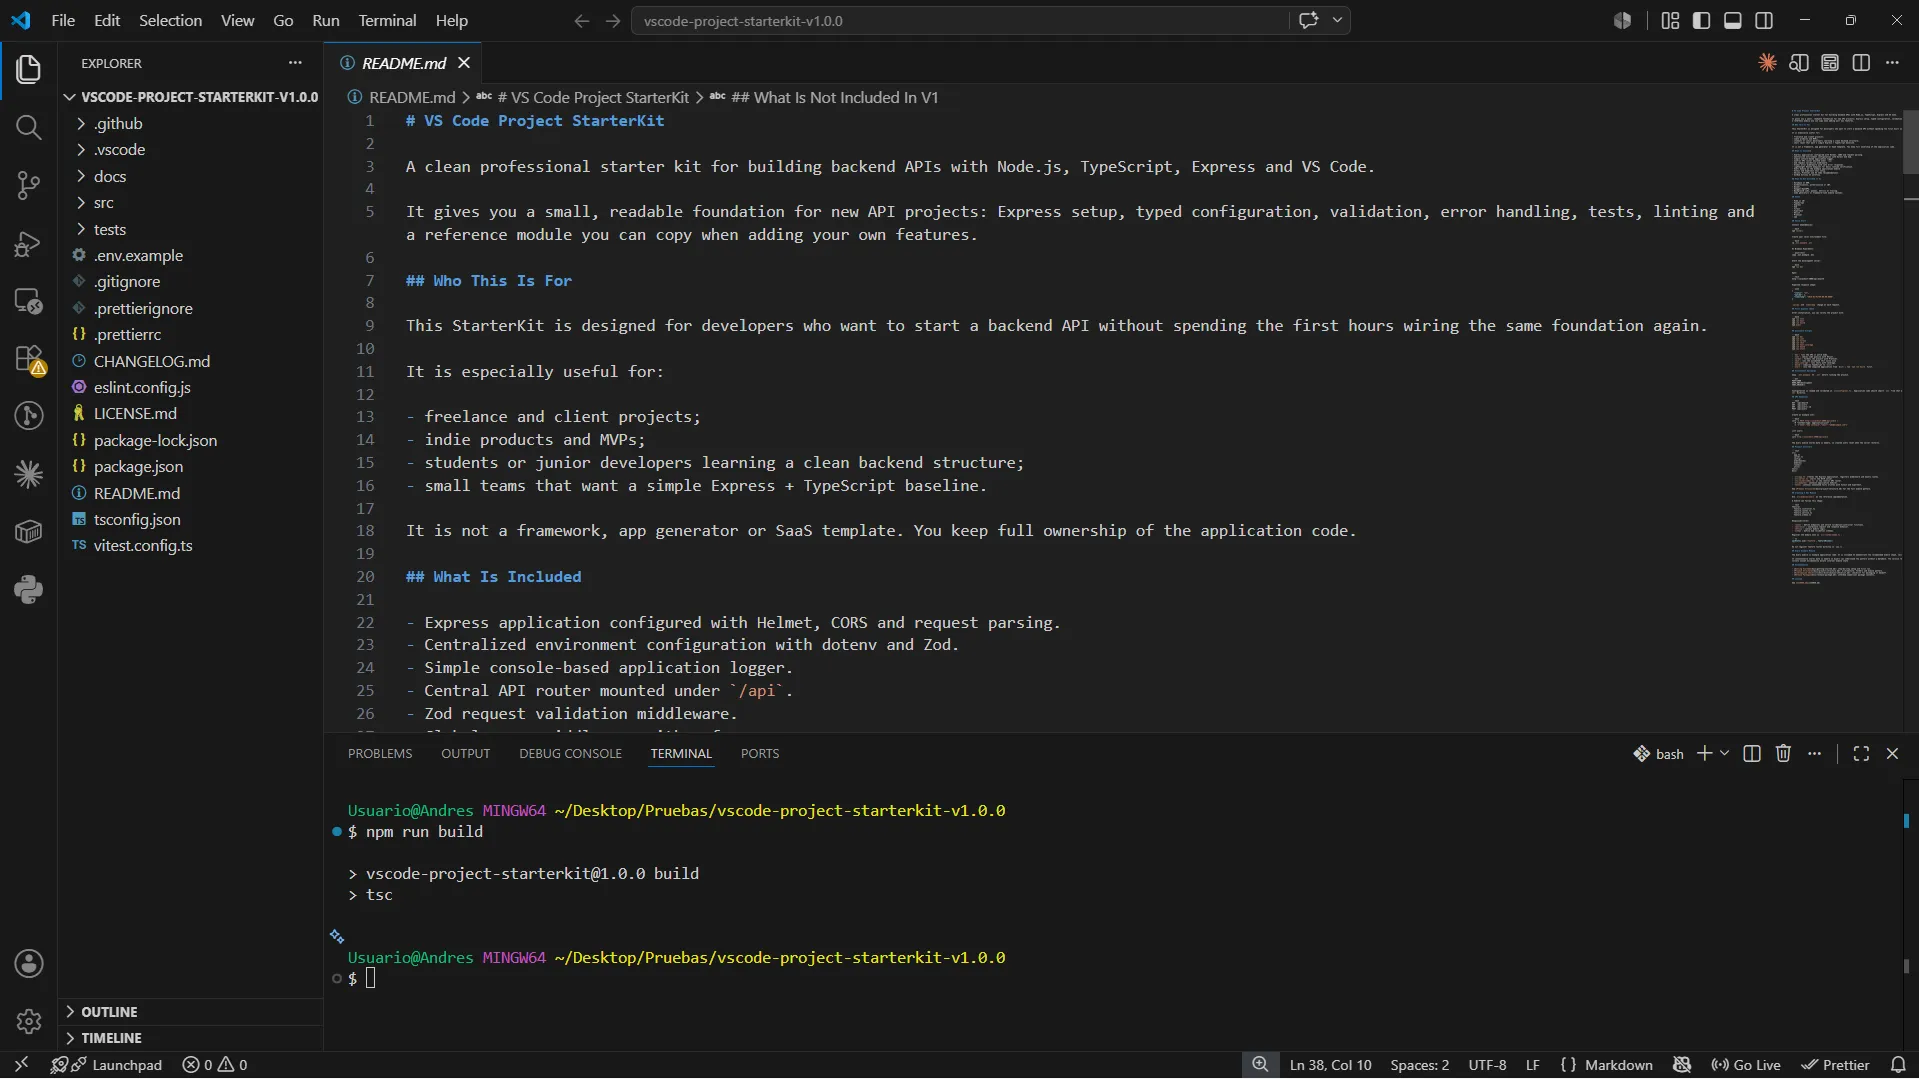Close the README.md editor tab

(x=464, y=63)
